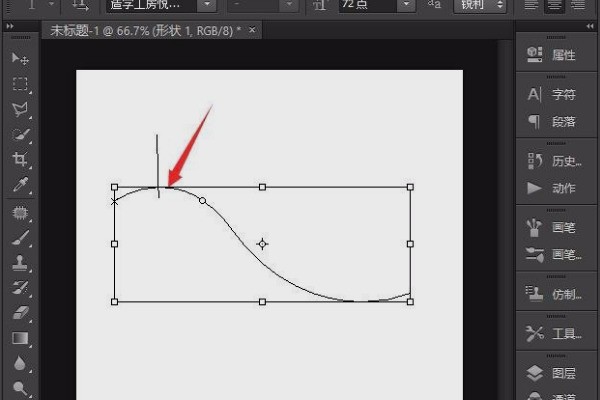Image resolution: width=600 pixels, height=400 pixels.
Task: Click the bottom-left transform handle
Action: (x=114, y=302)
